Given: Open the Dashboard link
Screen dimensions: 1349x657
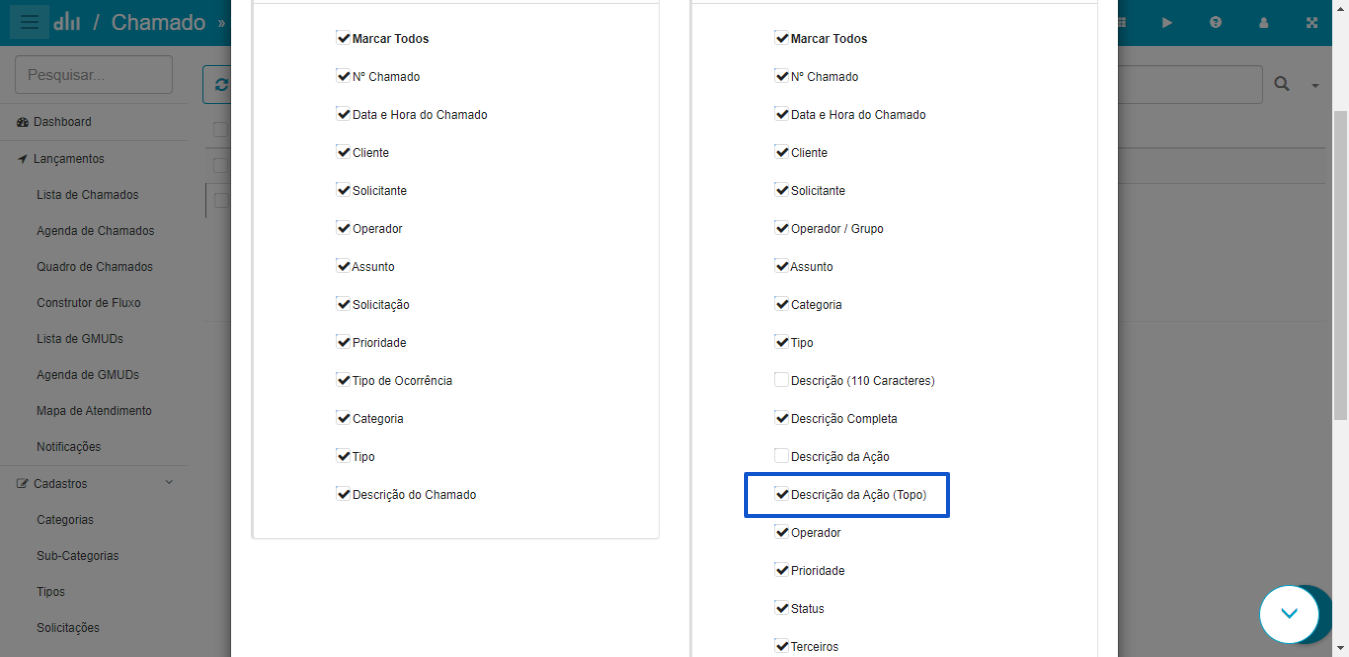Looking at the screenshot, I should pyautogui.click(x=62, y=122).
